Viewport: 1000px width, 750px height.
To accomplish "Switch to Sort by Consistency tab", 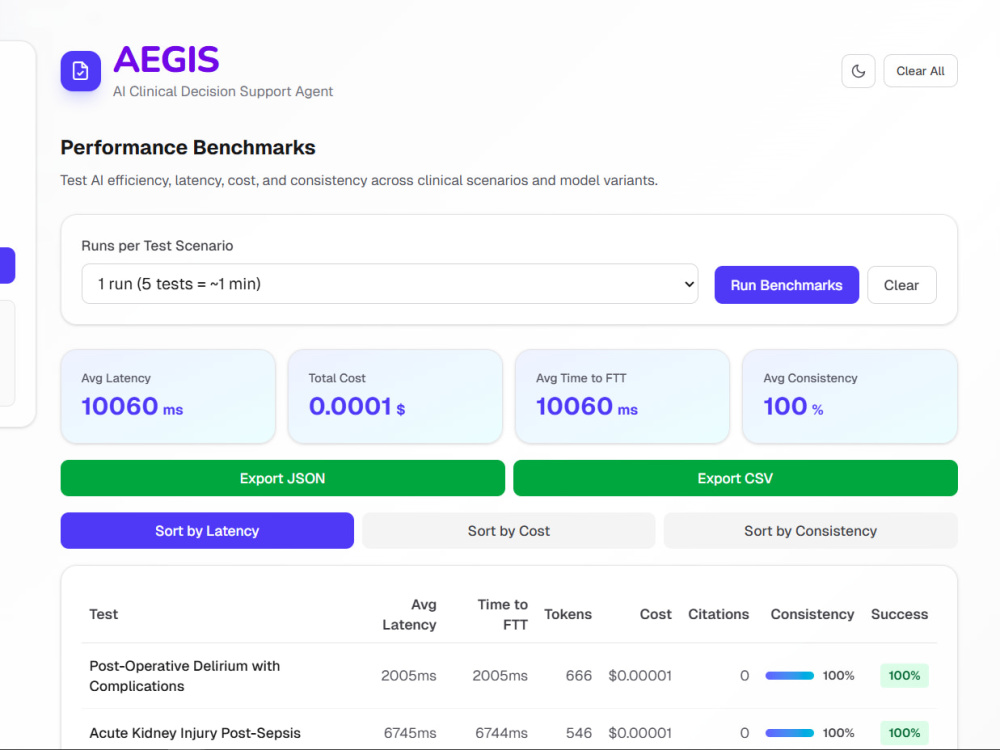I will [x=811, y=531].
